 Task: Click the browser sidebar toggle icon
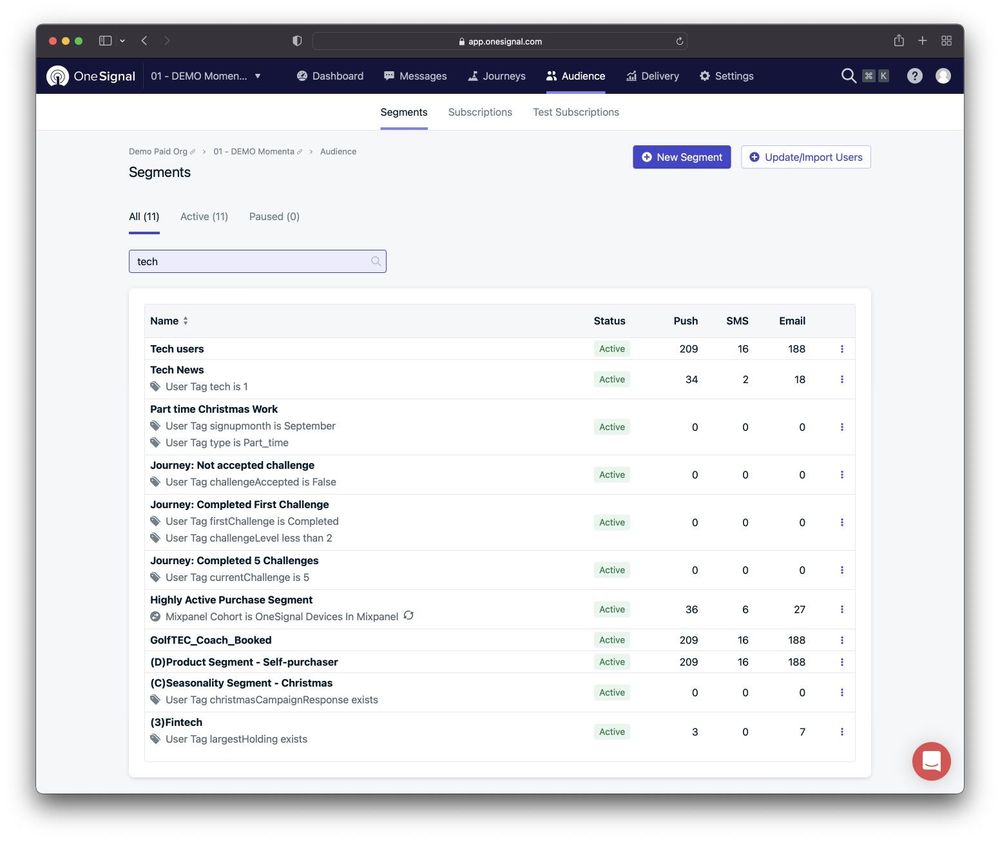point(105,40)
